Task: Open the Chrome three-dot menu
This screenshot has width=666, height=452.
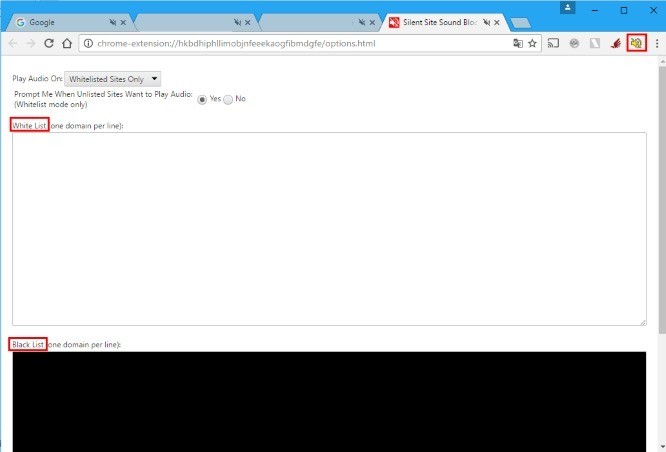Action: click(x=657, y=43)
